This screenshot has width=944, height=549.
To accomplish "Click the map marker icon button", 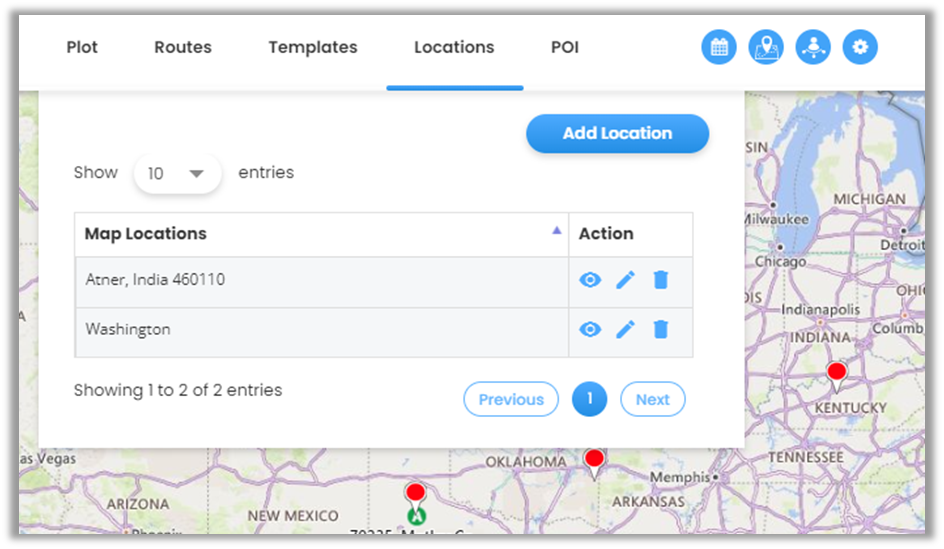I will 766,47.
